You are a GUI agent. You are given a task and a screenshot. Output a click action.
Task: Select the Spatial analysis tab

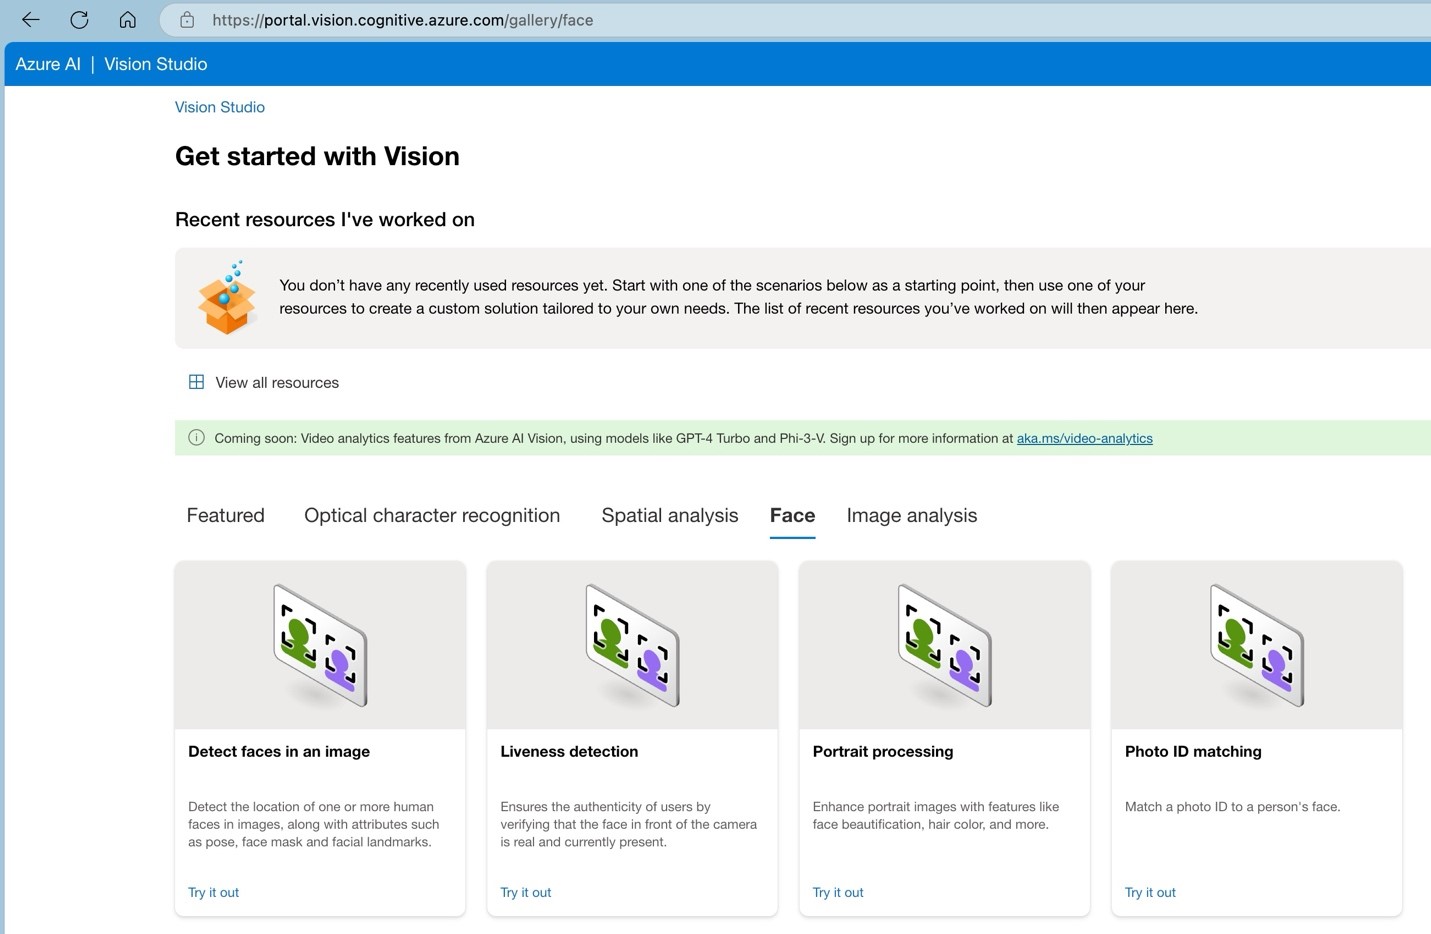pos(669,515)
